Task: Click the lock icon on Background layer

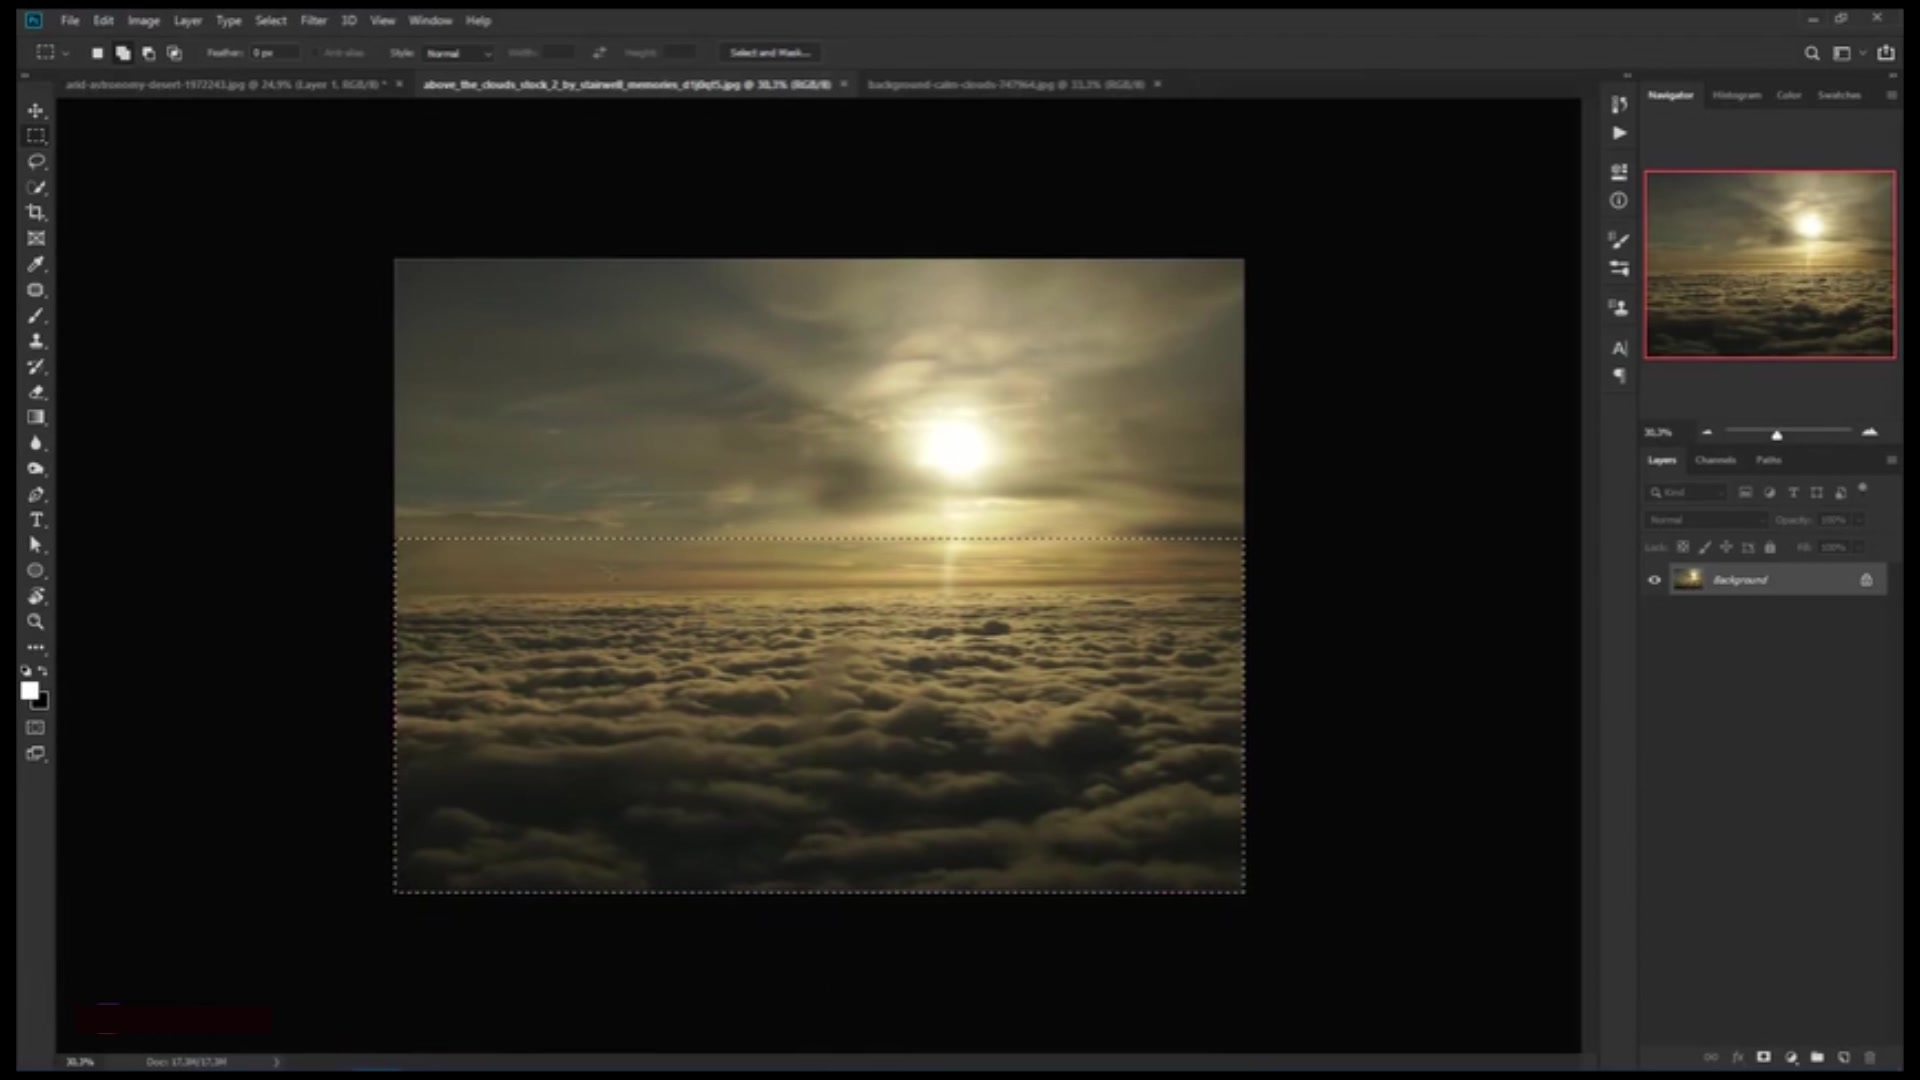Action: [x=1866, y=580]
